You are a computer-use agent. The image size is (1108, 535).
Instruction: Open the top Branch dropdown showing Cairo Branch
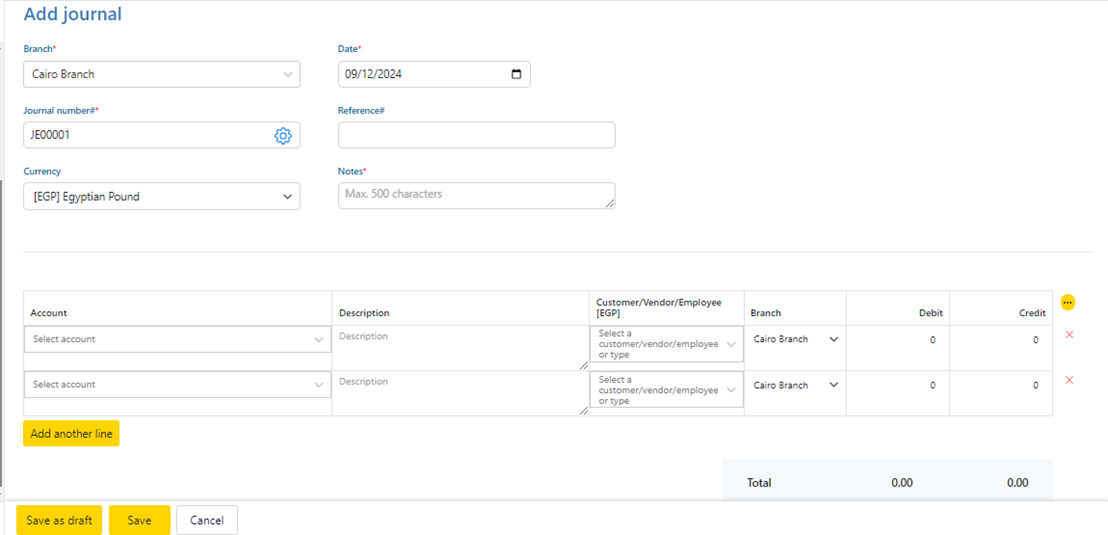(161, 74)
